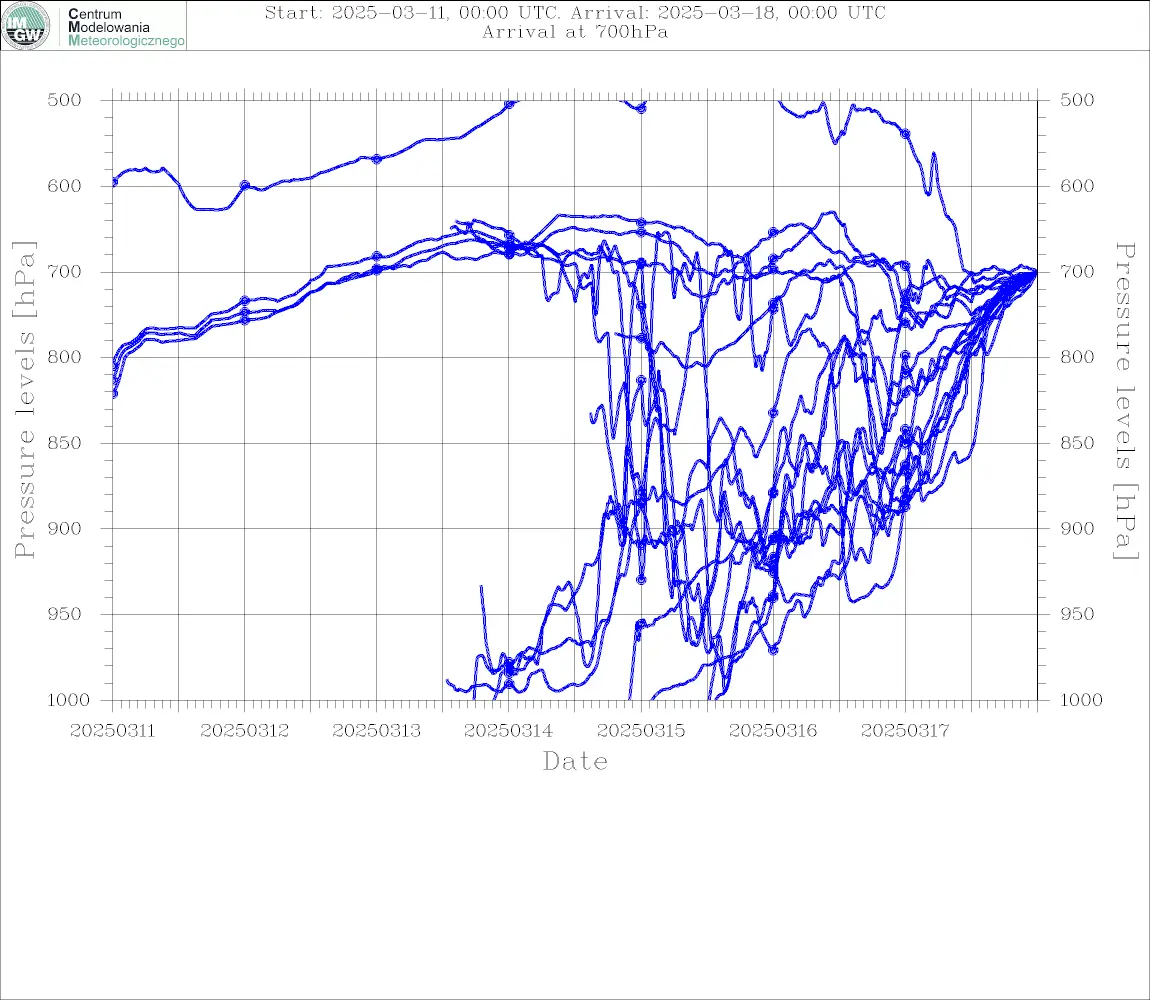Click left axis label 1000

coord(69,700)
